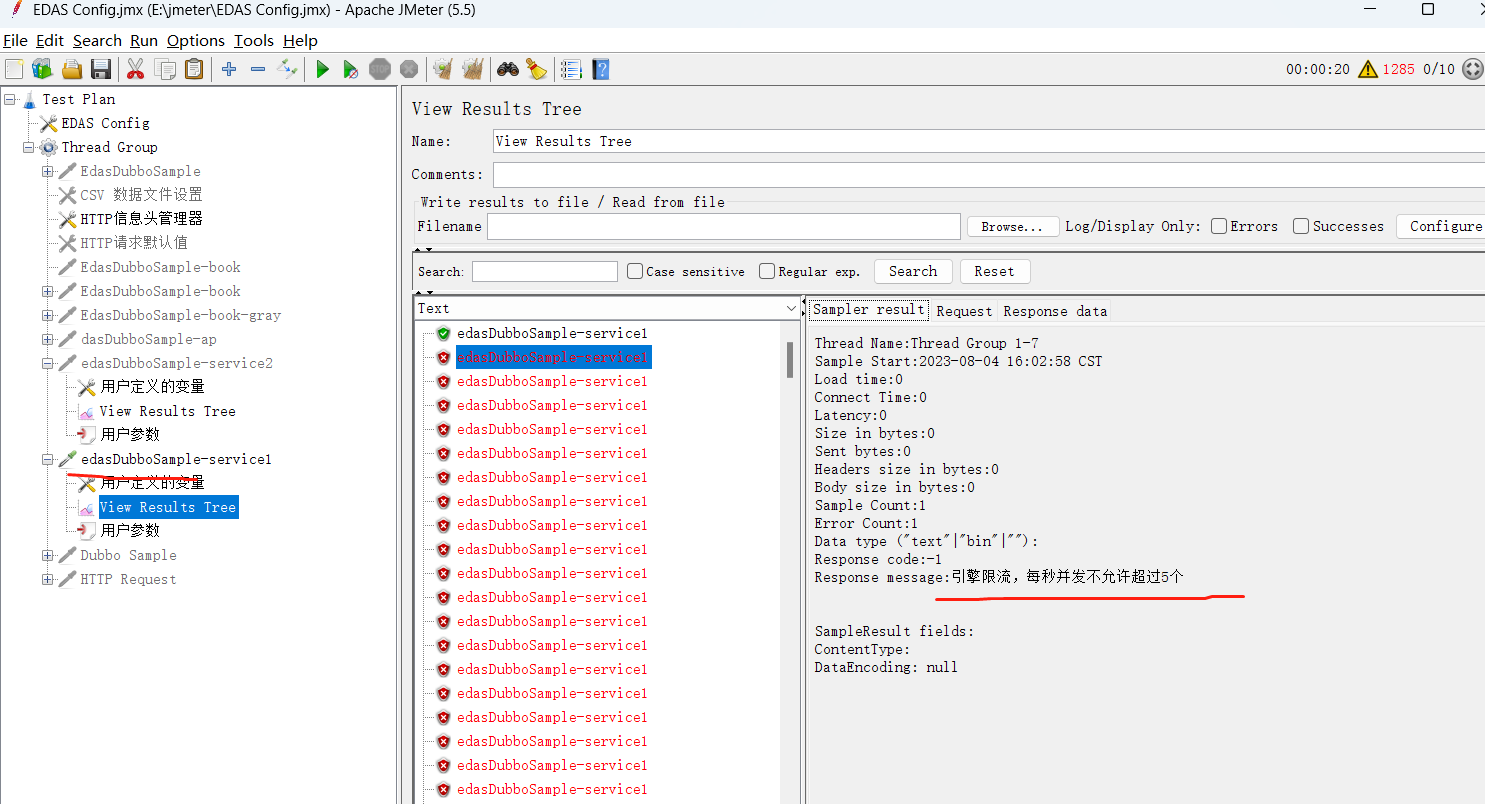Expand the HTTP Request node
This screenshot has height=804, width=1485.
point(48,579)
